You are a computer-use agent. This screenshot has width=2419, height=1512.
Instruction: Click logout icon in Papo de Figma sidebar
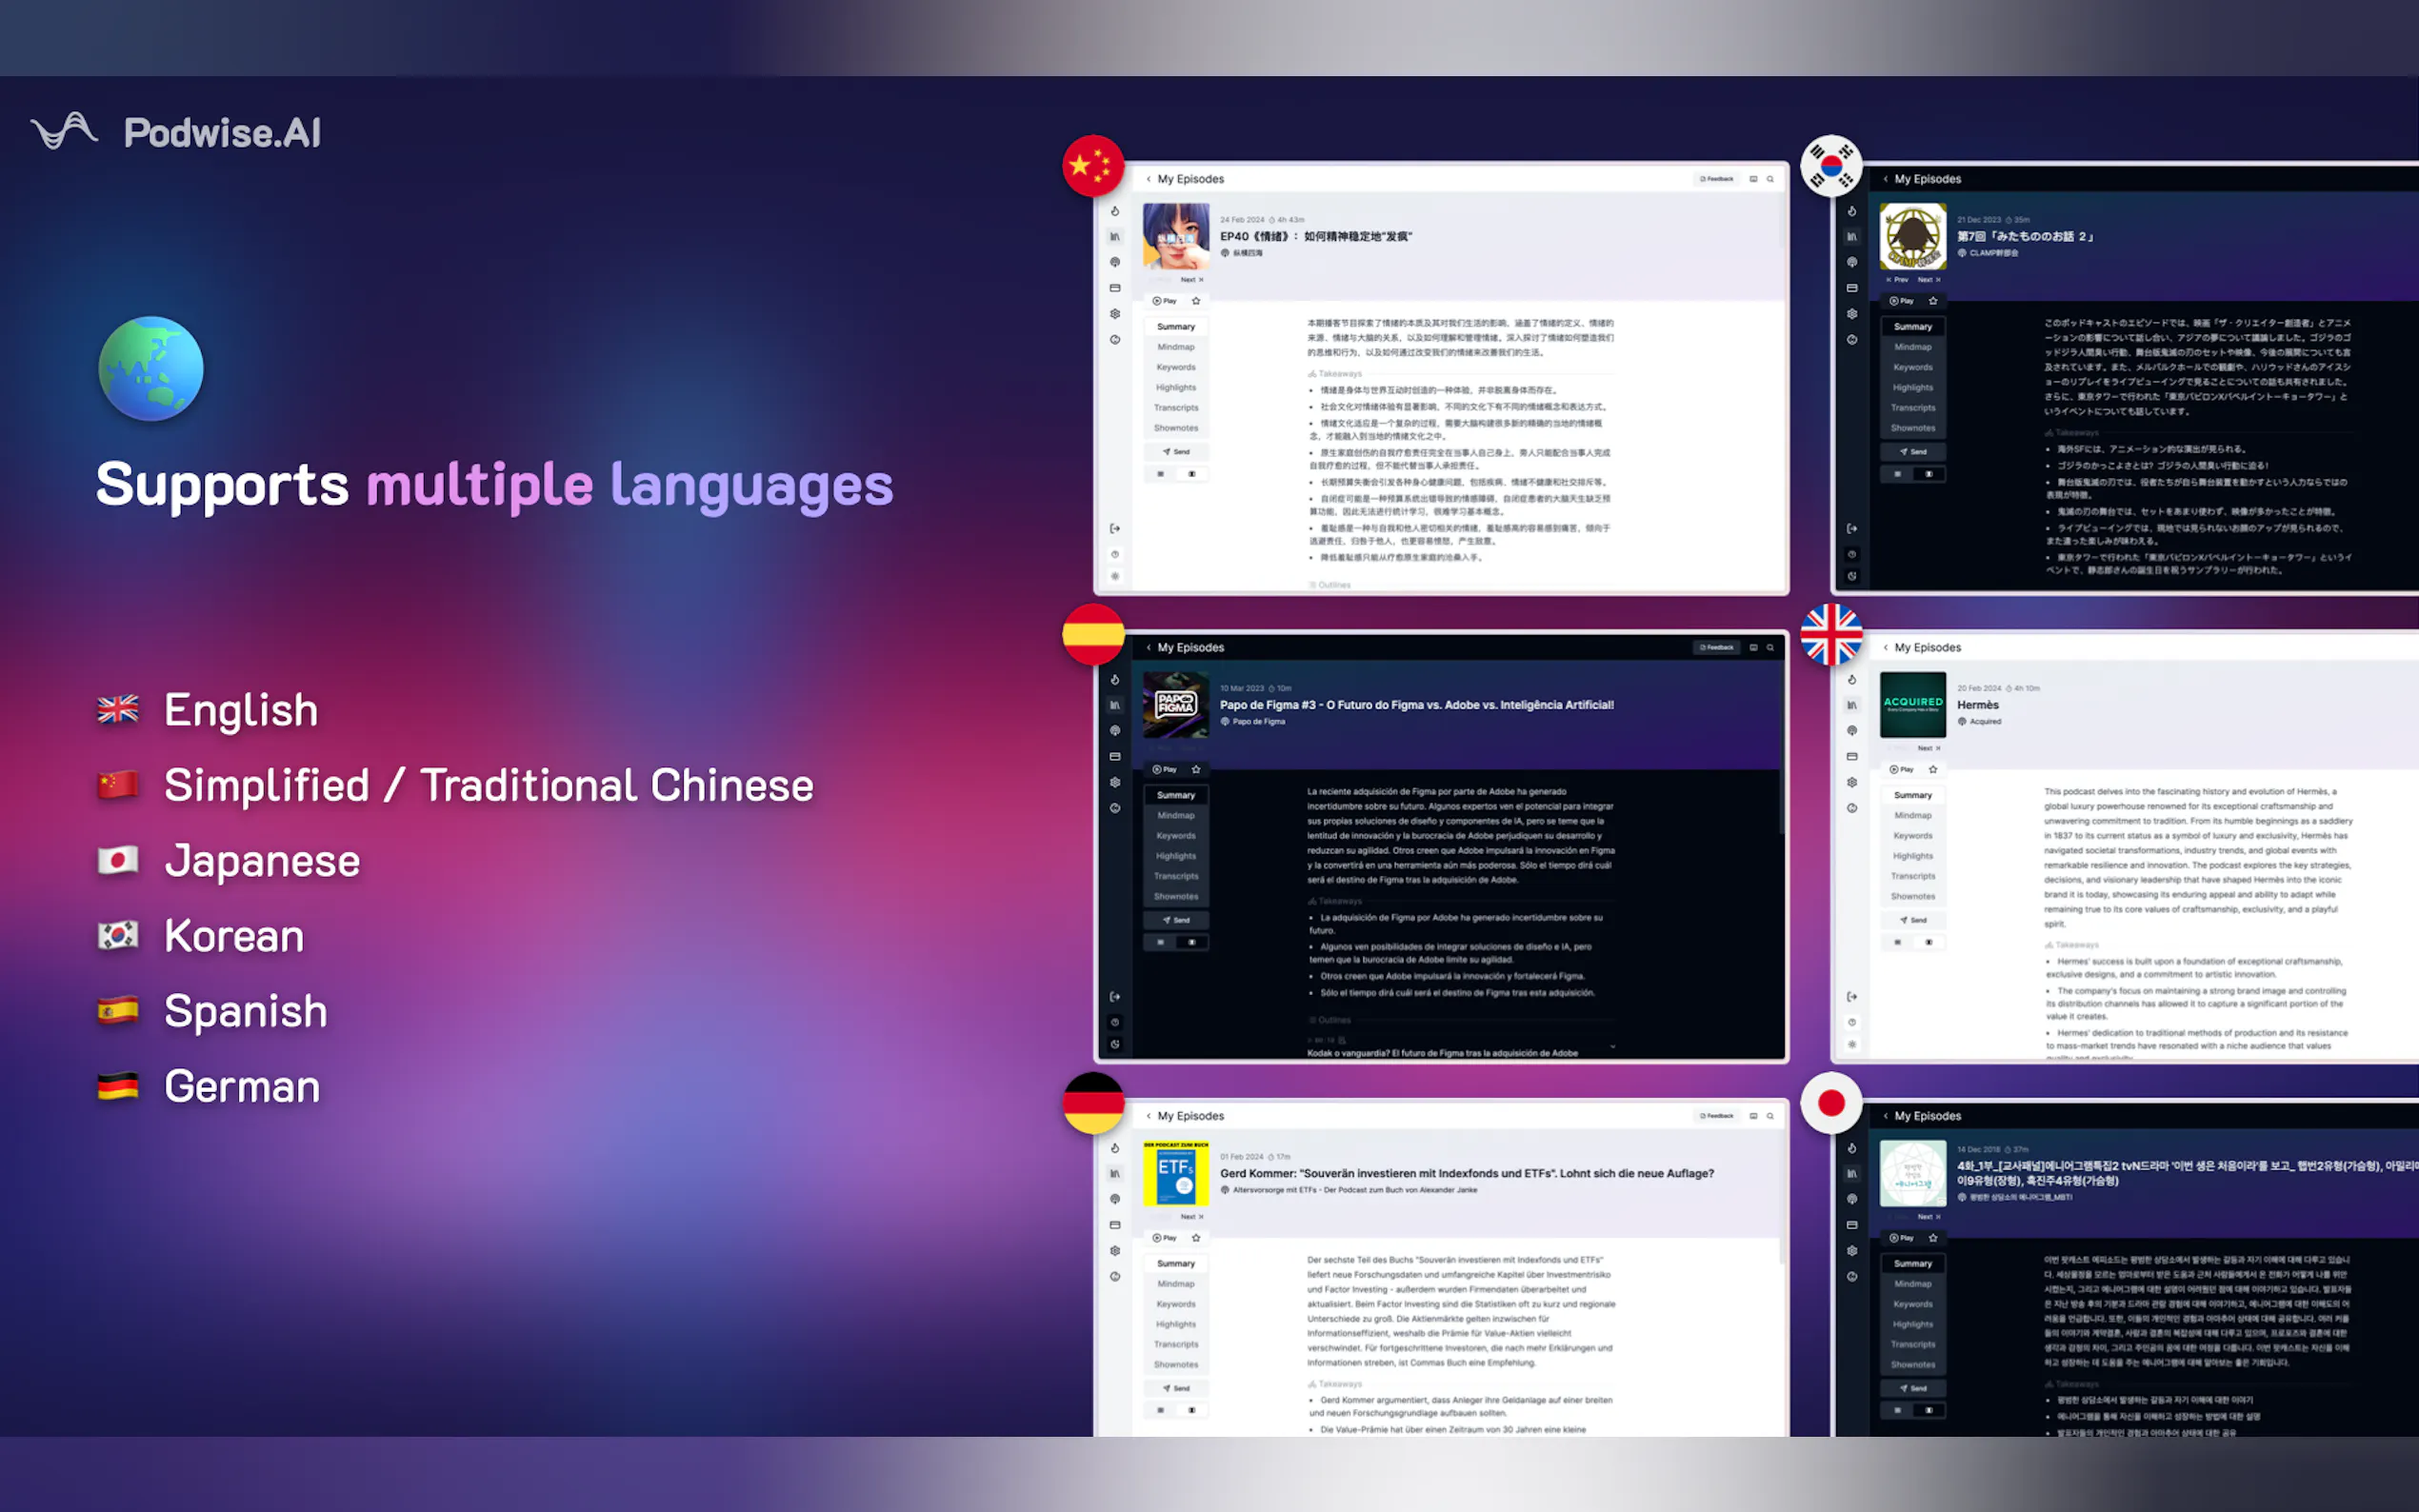pos(1114,997)
